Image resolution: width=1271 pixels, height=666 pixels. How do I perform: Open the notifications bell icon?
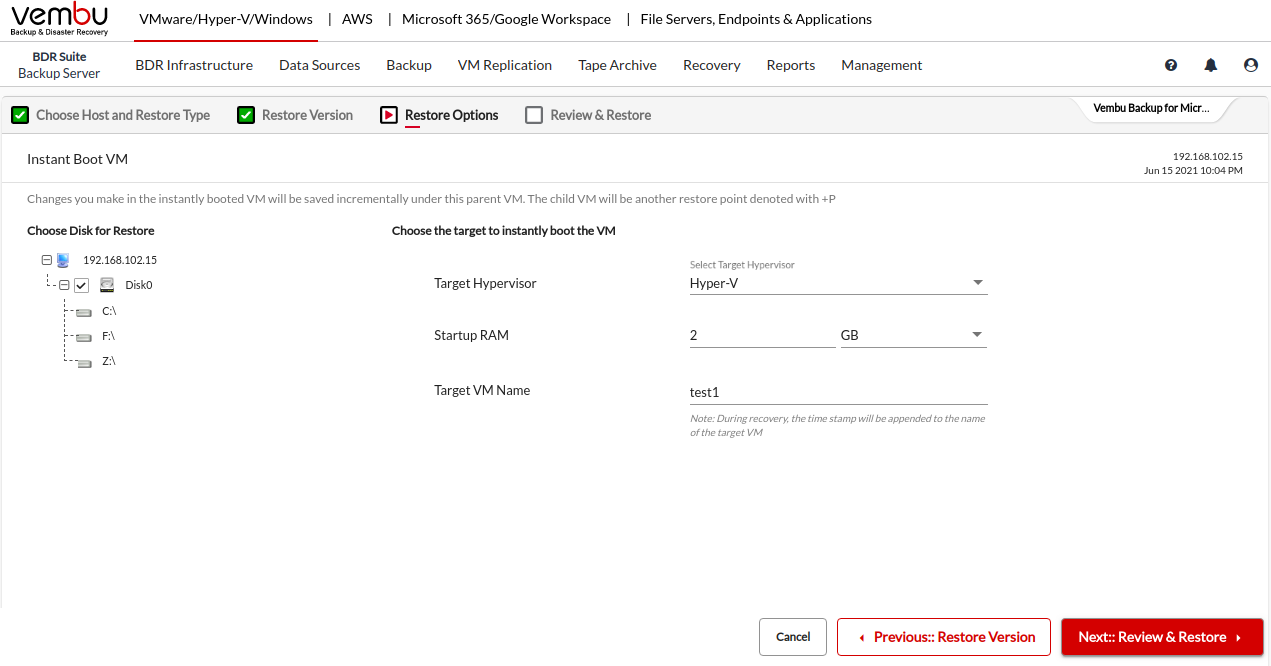(1211, 65)
